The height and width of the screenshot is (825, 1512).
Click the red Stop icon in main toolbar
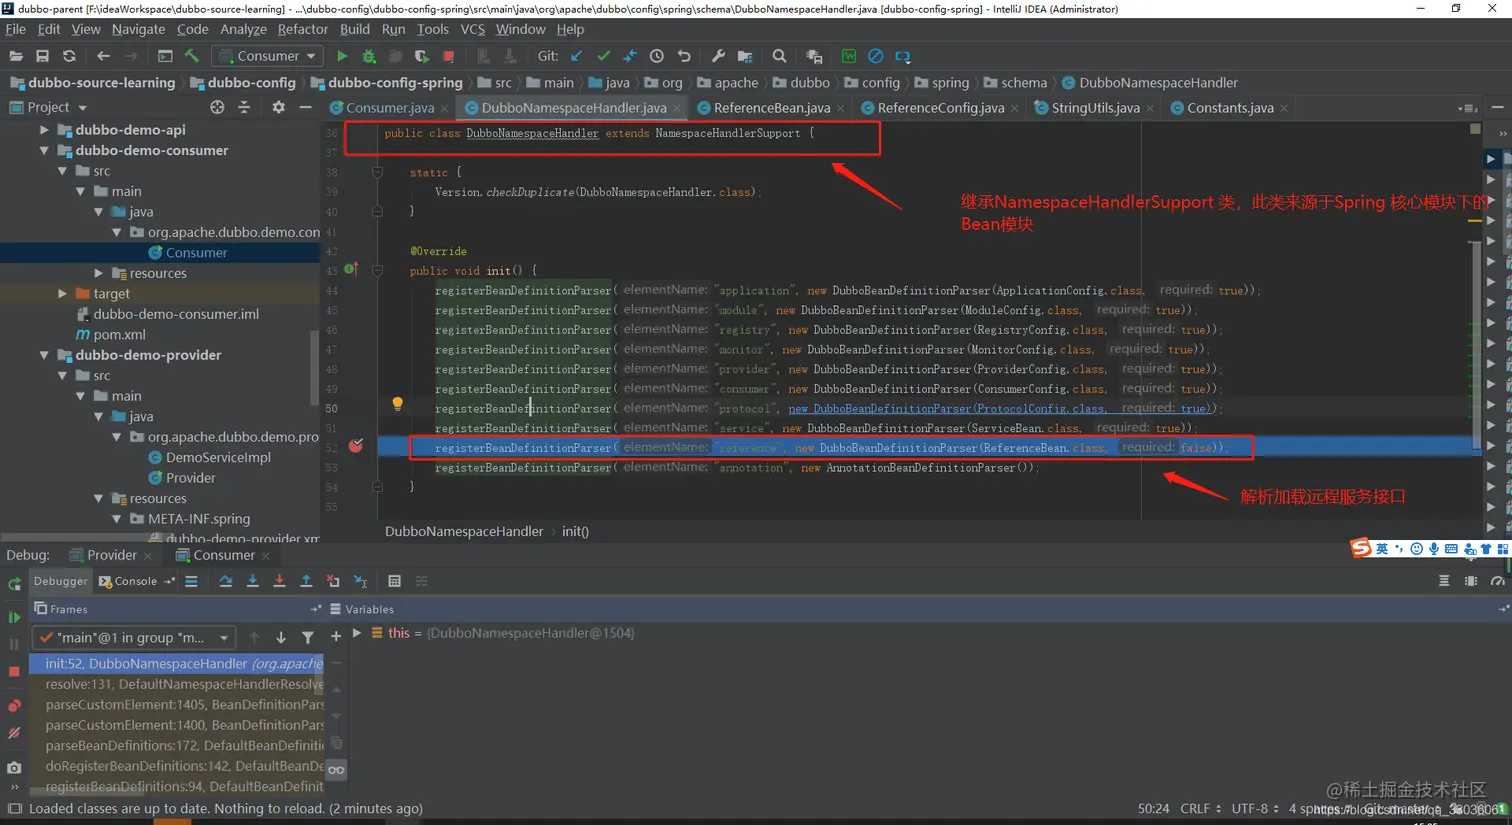pyautogui.click(x=449, y=56)
